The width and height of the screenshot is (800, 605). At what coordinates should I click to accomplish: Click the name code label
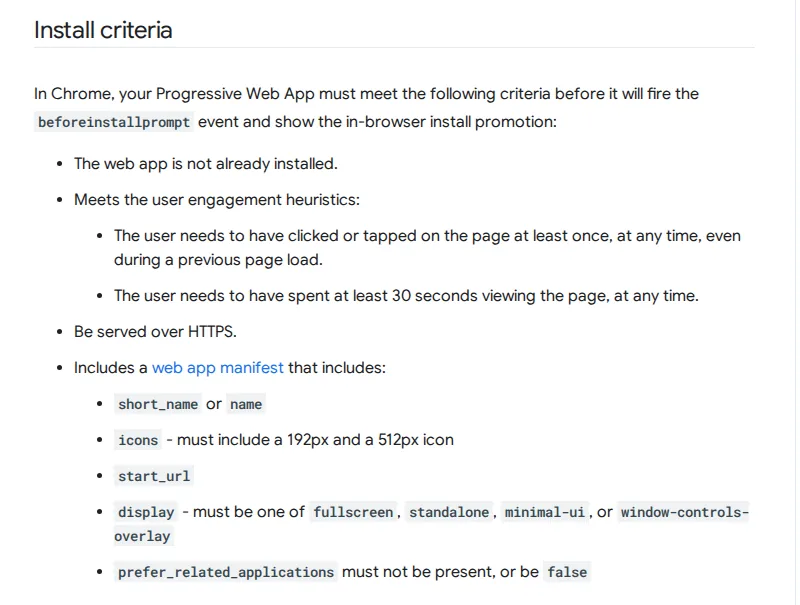(x=246, y=405)
